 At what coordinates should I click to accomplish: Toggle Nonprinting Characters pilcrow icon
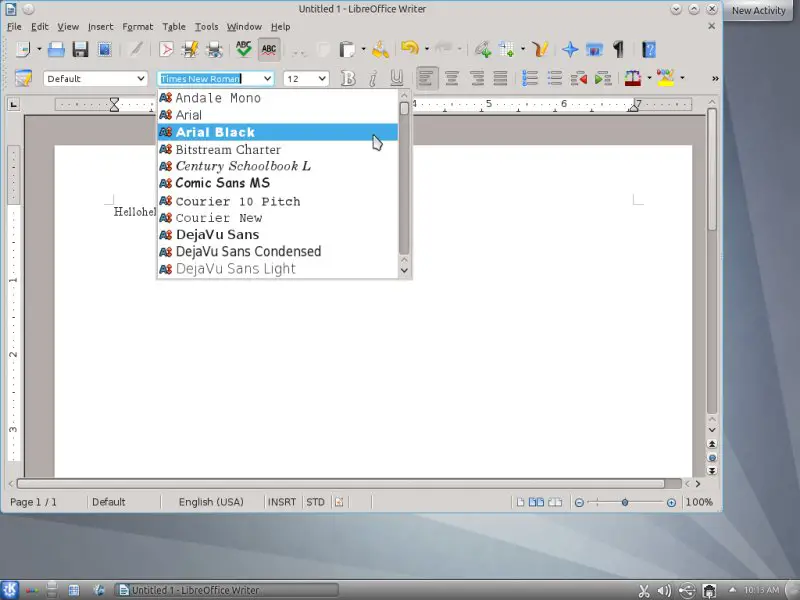tap(618, 49)
